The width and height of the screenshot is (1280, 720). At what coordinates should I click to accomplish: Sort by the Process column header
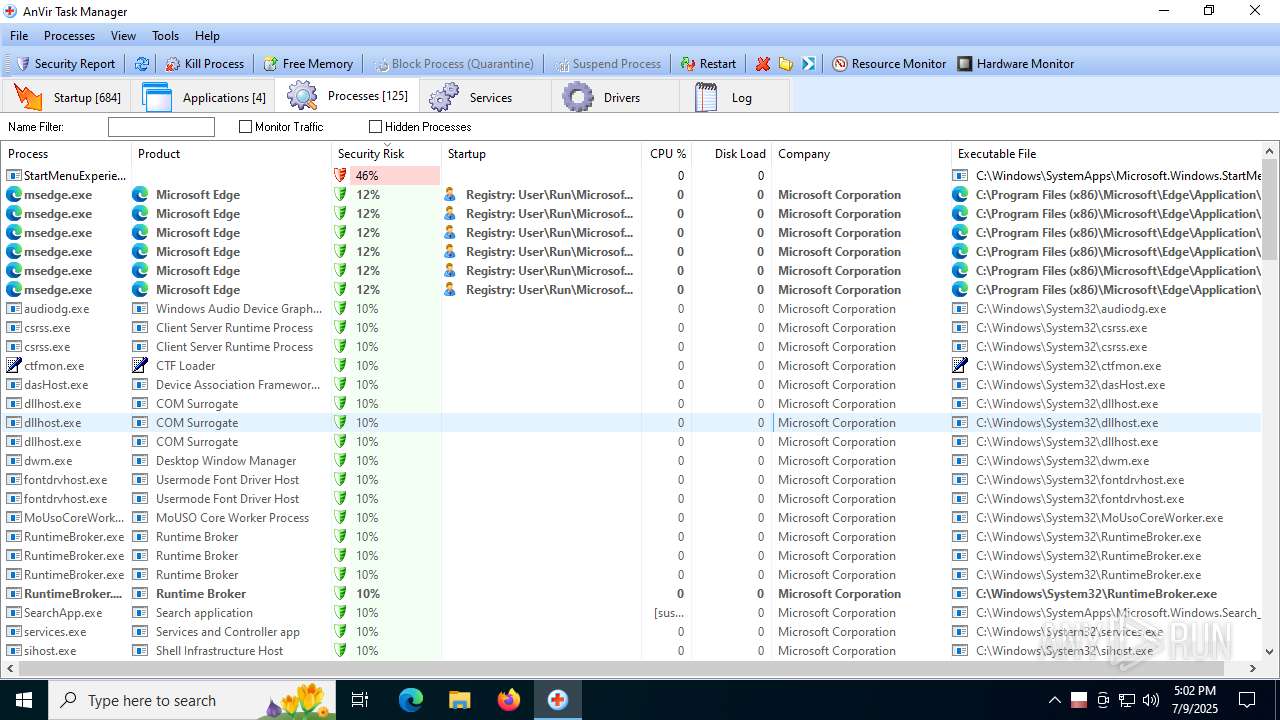67,154
